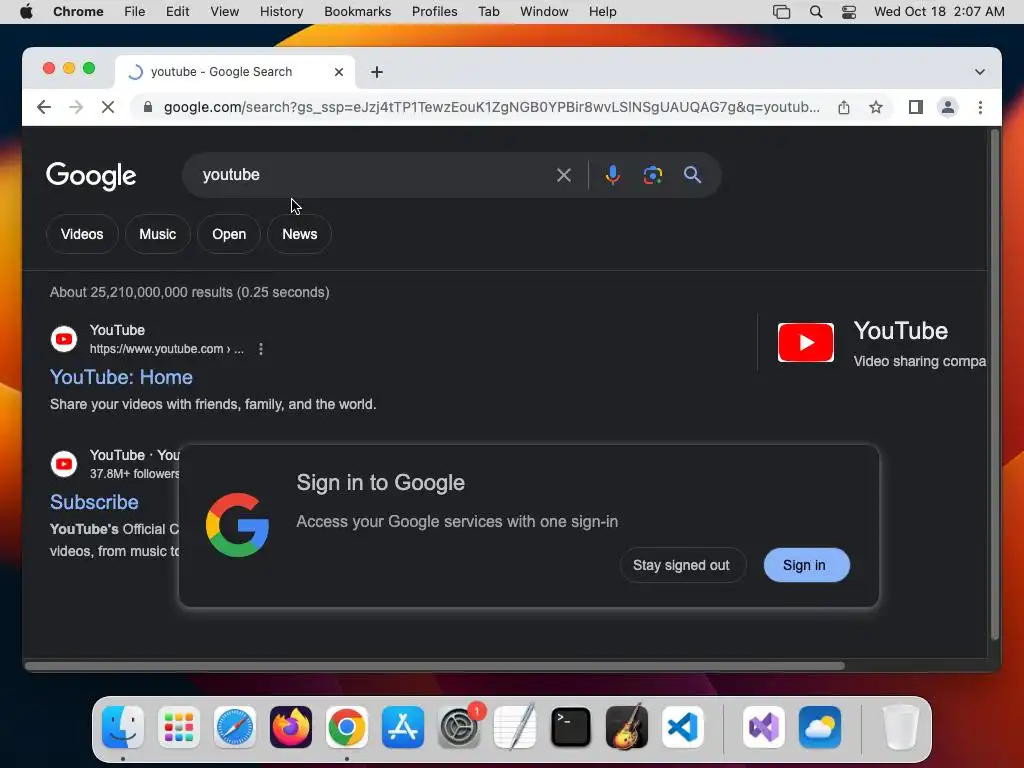
Task: Stop loading the page
Action: click(x=108, y=107)
